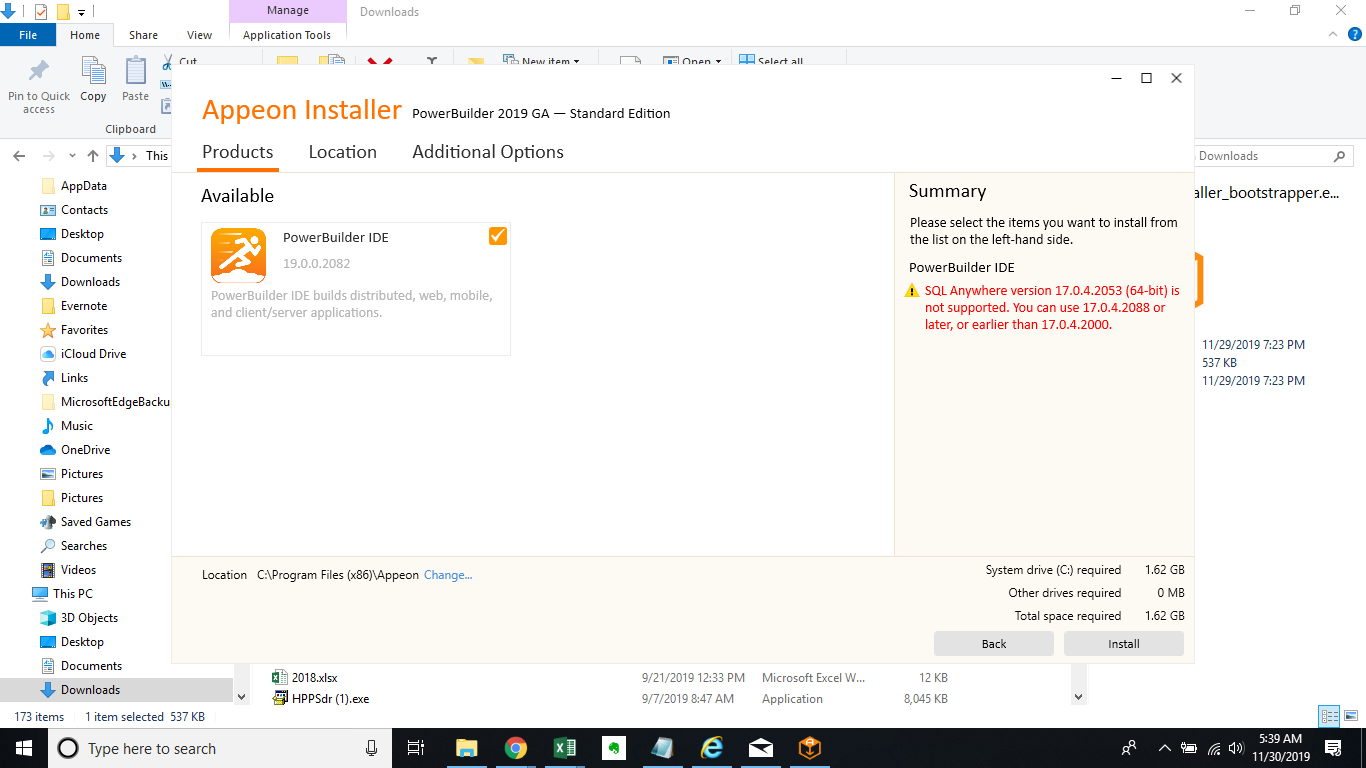Switch to the Location tab
Image resolution: width=1366 pixels, height=768 pixels.
click(x=342, y=152)
